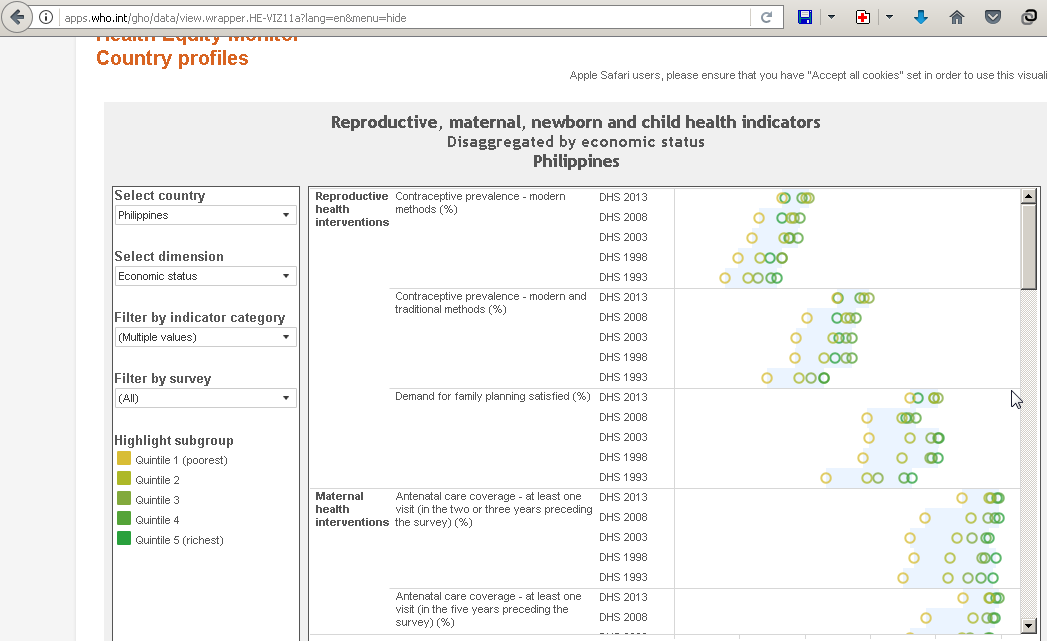Open the Economic status dimension dropdown
1047x641 pixels.
click(x=206, y=276)
